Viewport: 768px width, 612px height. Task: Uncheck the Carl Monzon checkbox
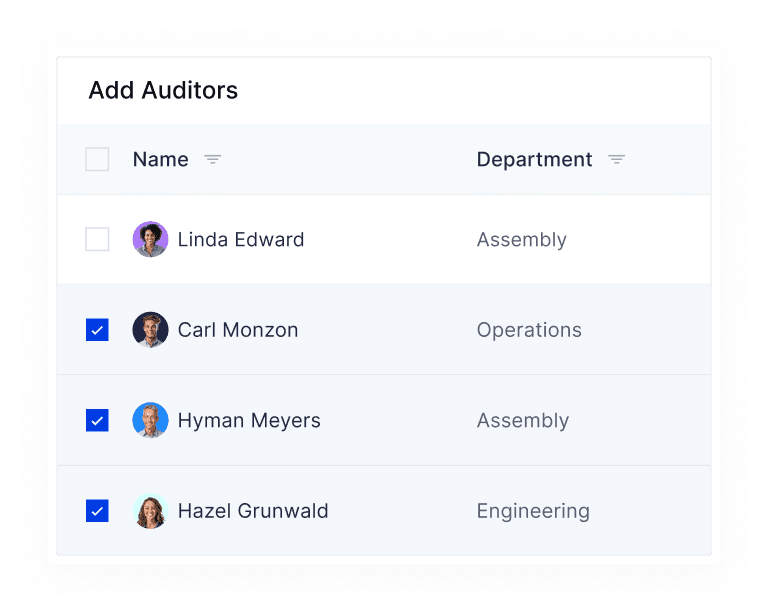(97, 330)
